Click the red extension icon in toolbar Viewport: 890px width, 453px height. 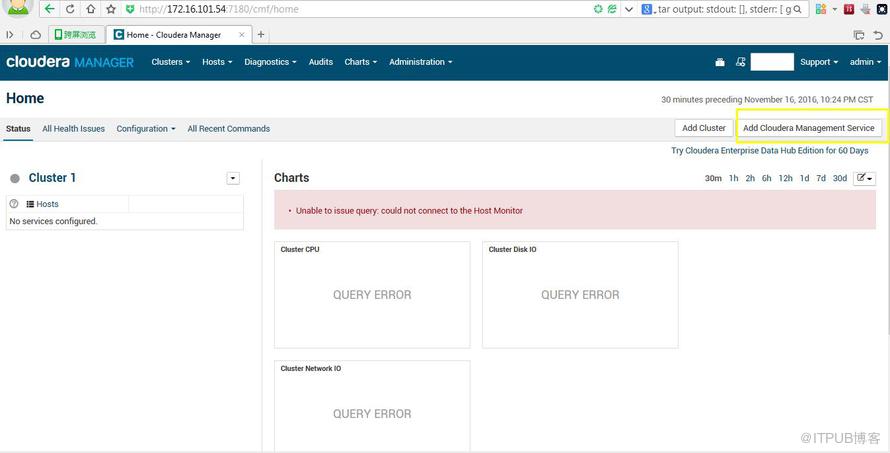click(849, 9)
